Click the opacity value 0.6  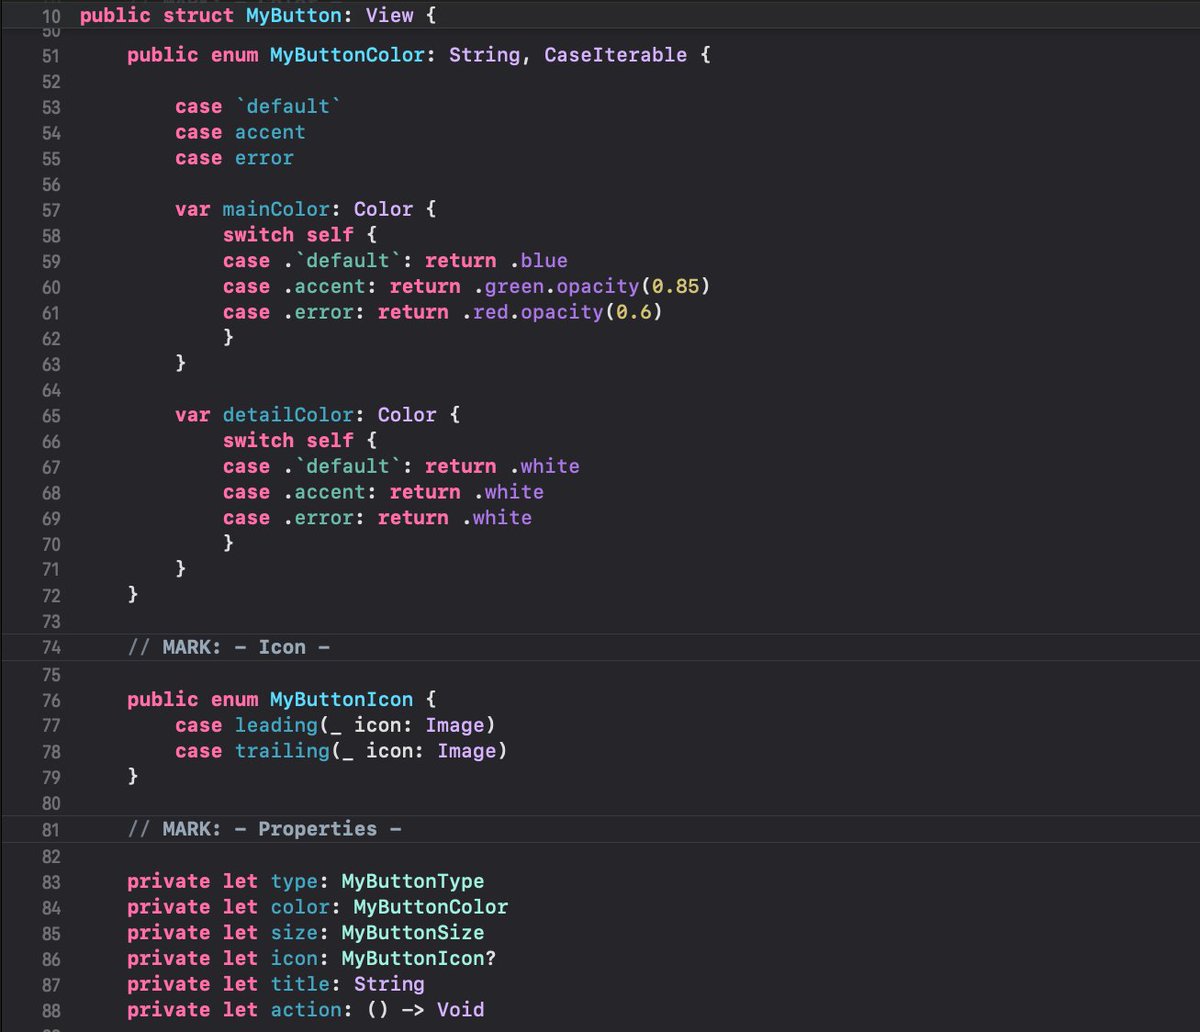click(x=634, y=312)
